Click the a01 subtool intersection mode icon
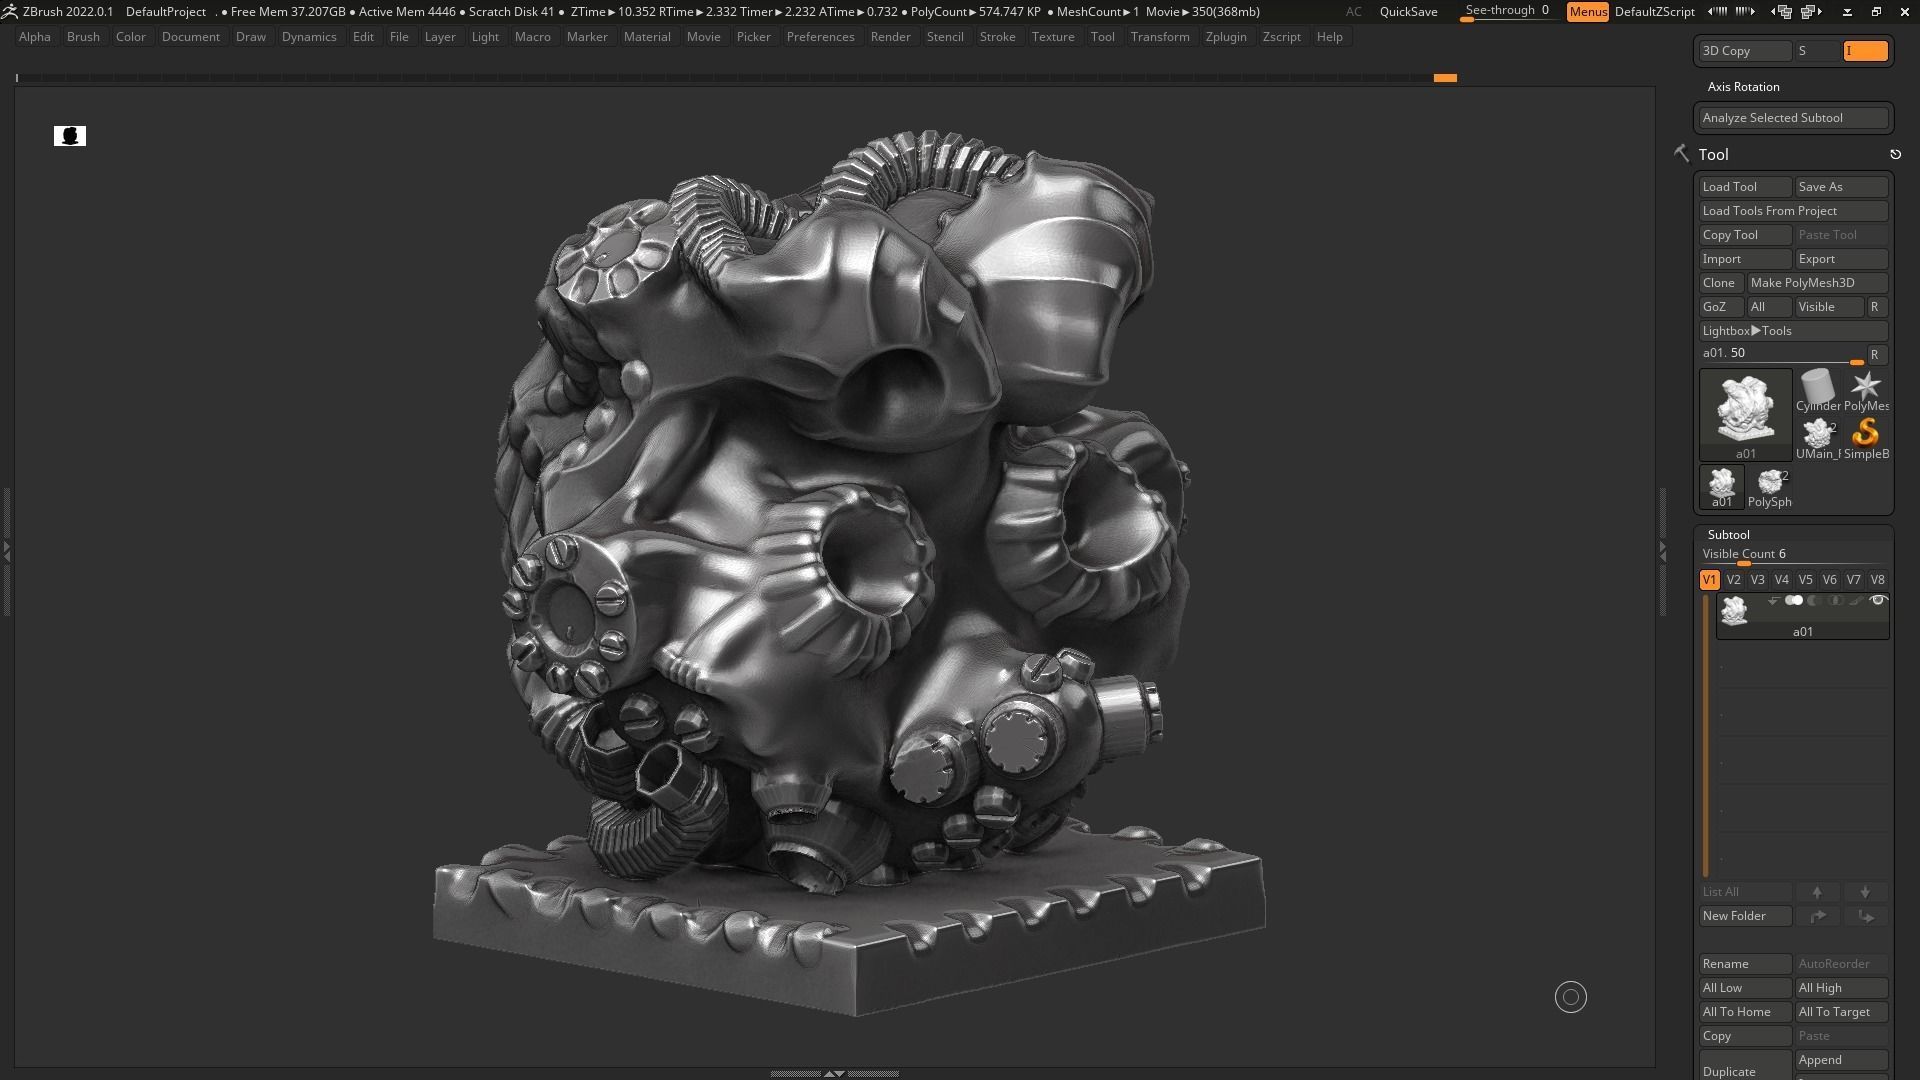 click(1835, 601)
